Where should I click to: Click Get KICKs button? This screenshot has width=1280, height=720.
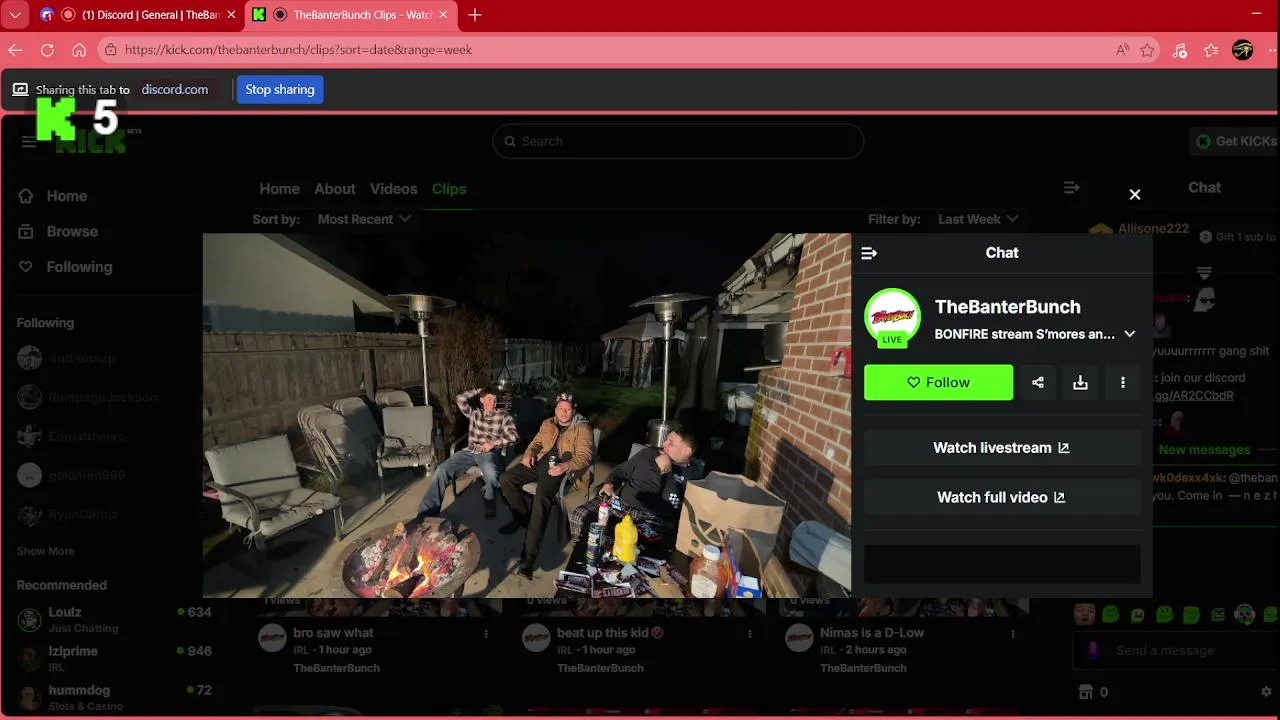(x=1236, y=141)
